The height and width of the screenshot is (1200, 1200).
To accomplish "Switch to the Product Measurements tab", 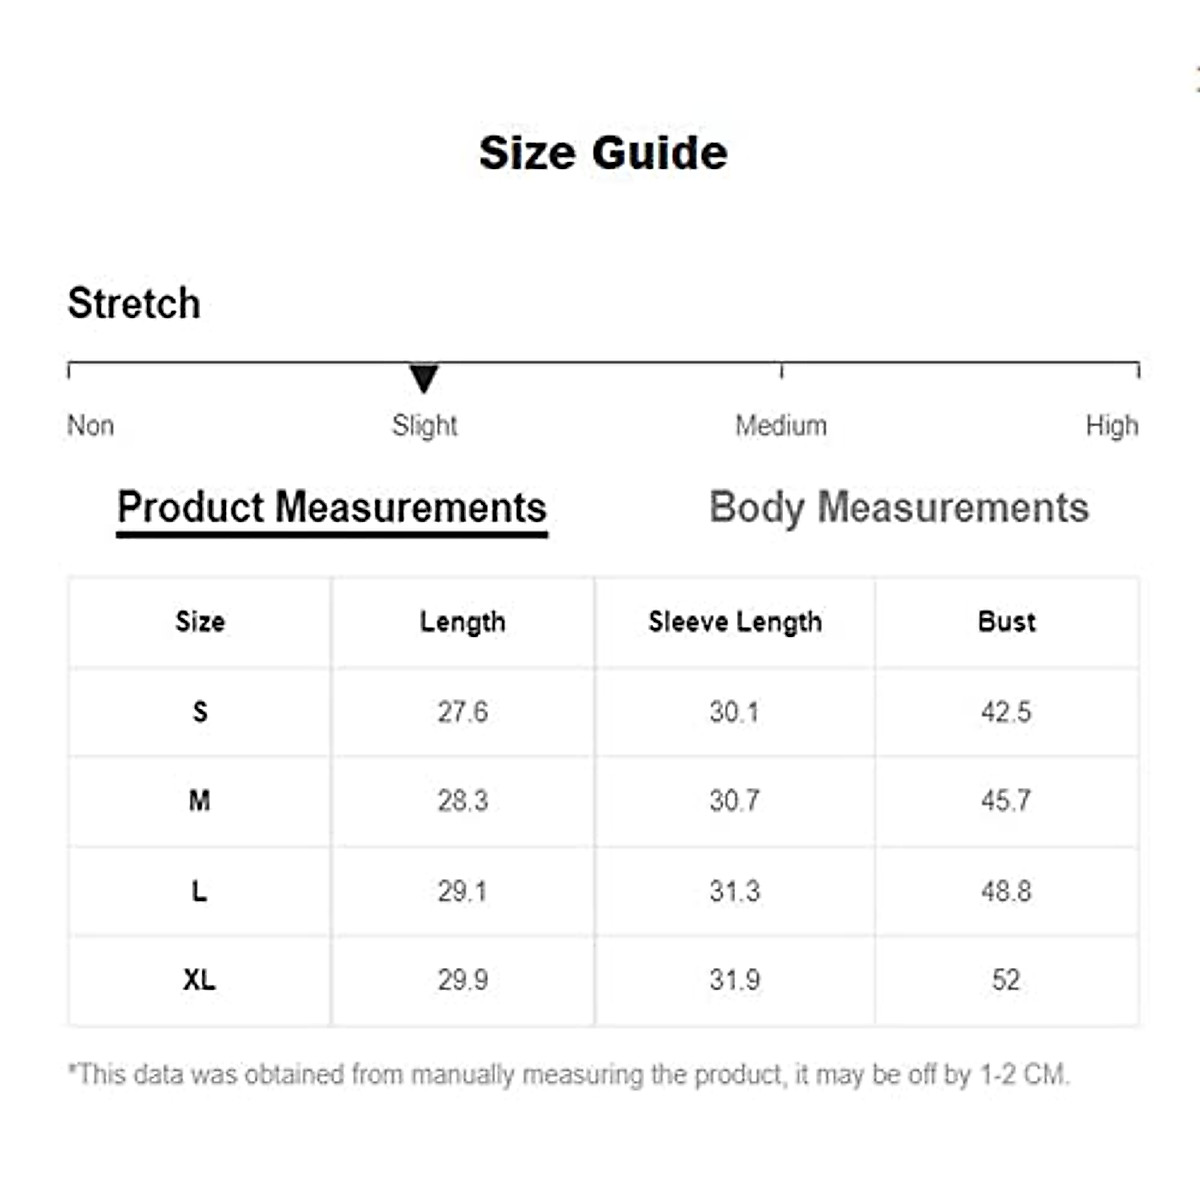I will coord(332,508).
